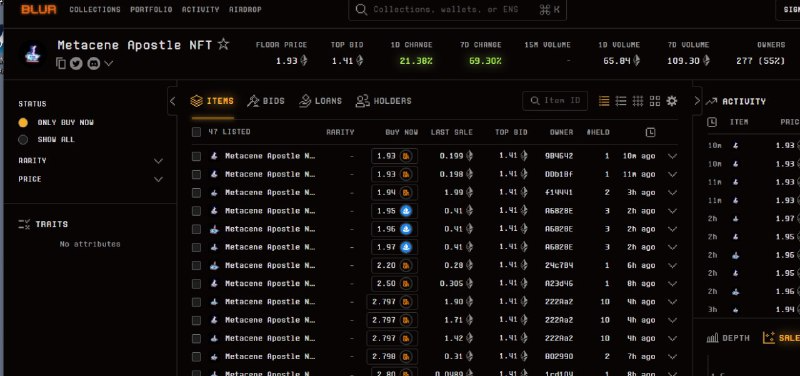Open the Portfolio menu
Screen dimensions: 800x376
(x=151, y=10)
